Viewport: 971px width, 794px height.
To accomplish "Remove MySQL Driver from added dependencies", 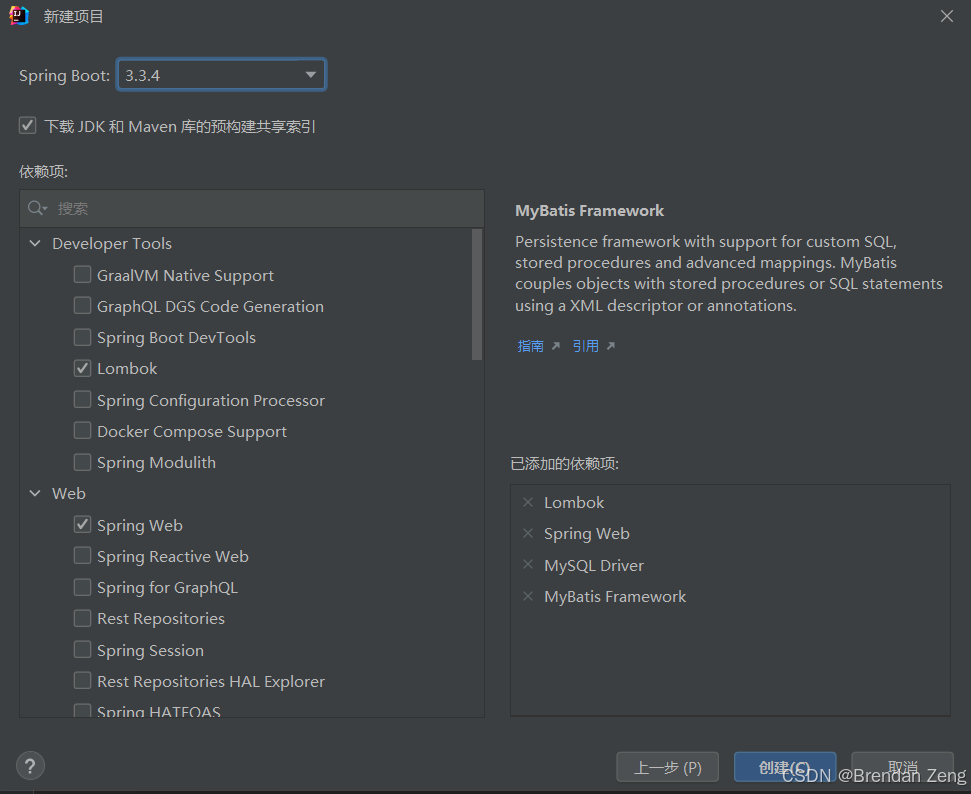I will pos(528,565).
